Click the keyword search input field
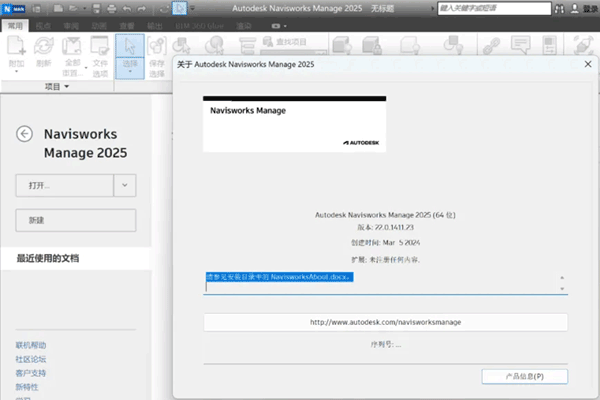The height and width of the screenshot is (400, 600). click(494, 8)
